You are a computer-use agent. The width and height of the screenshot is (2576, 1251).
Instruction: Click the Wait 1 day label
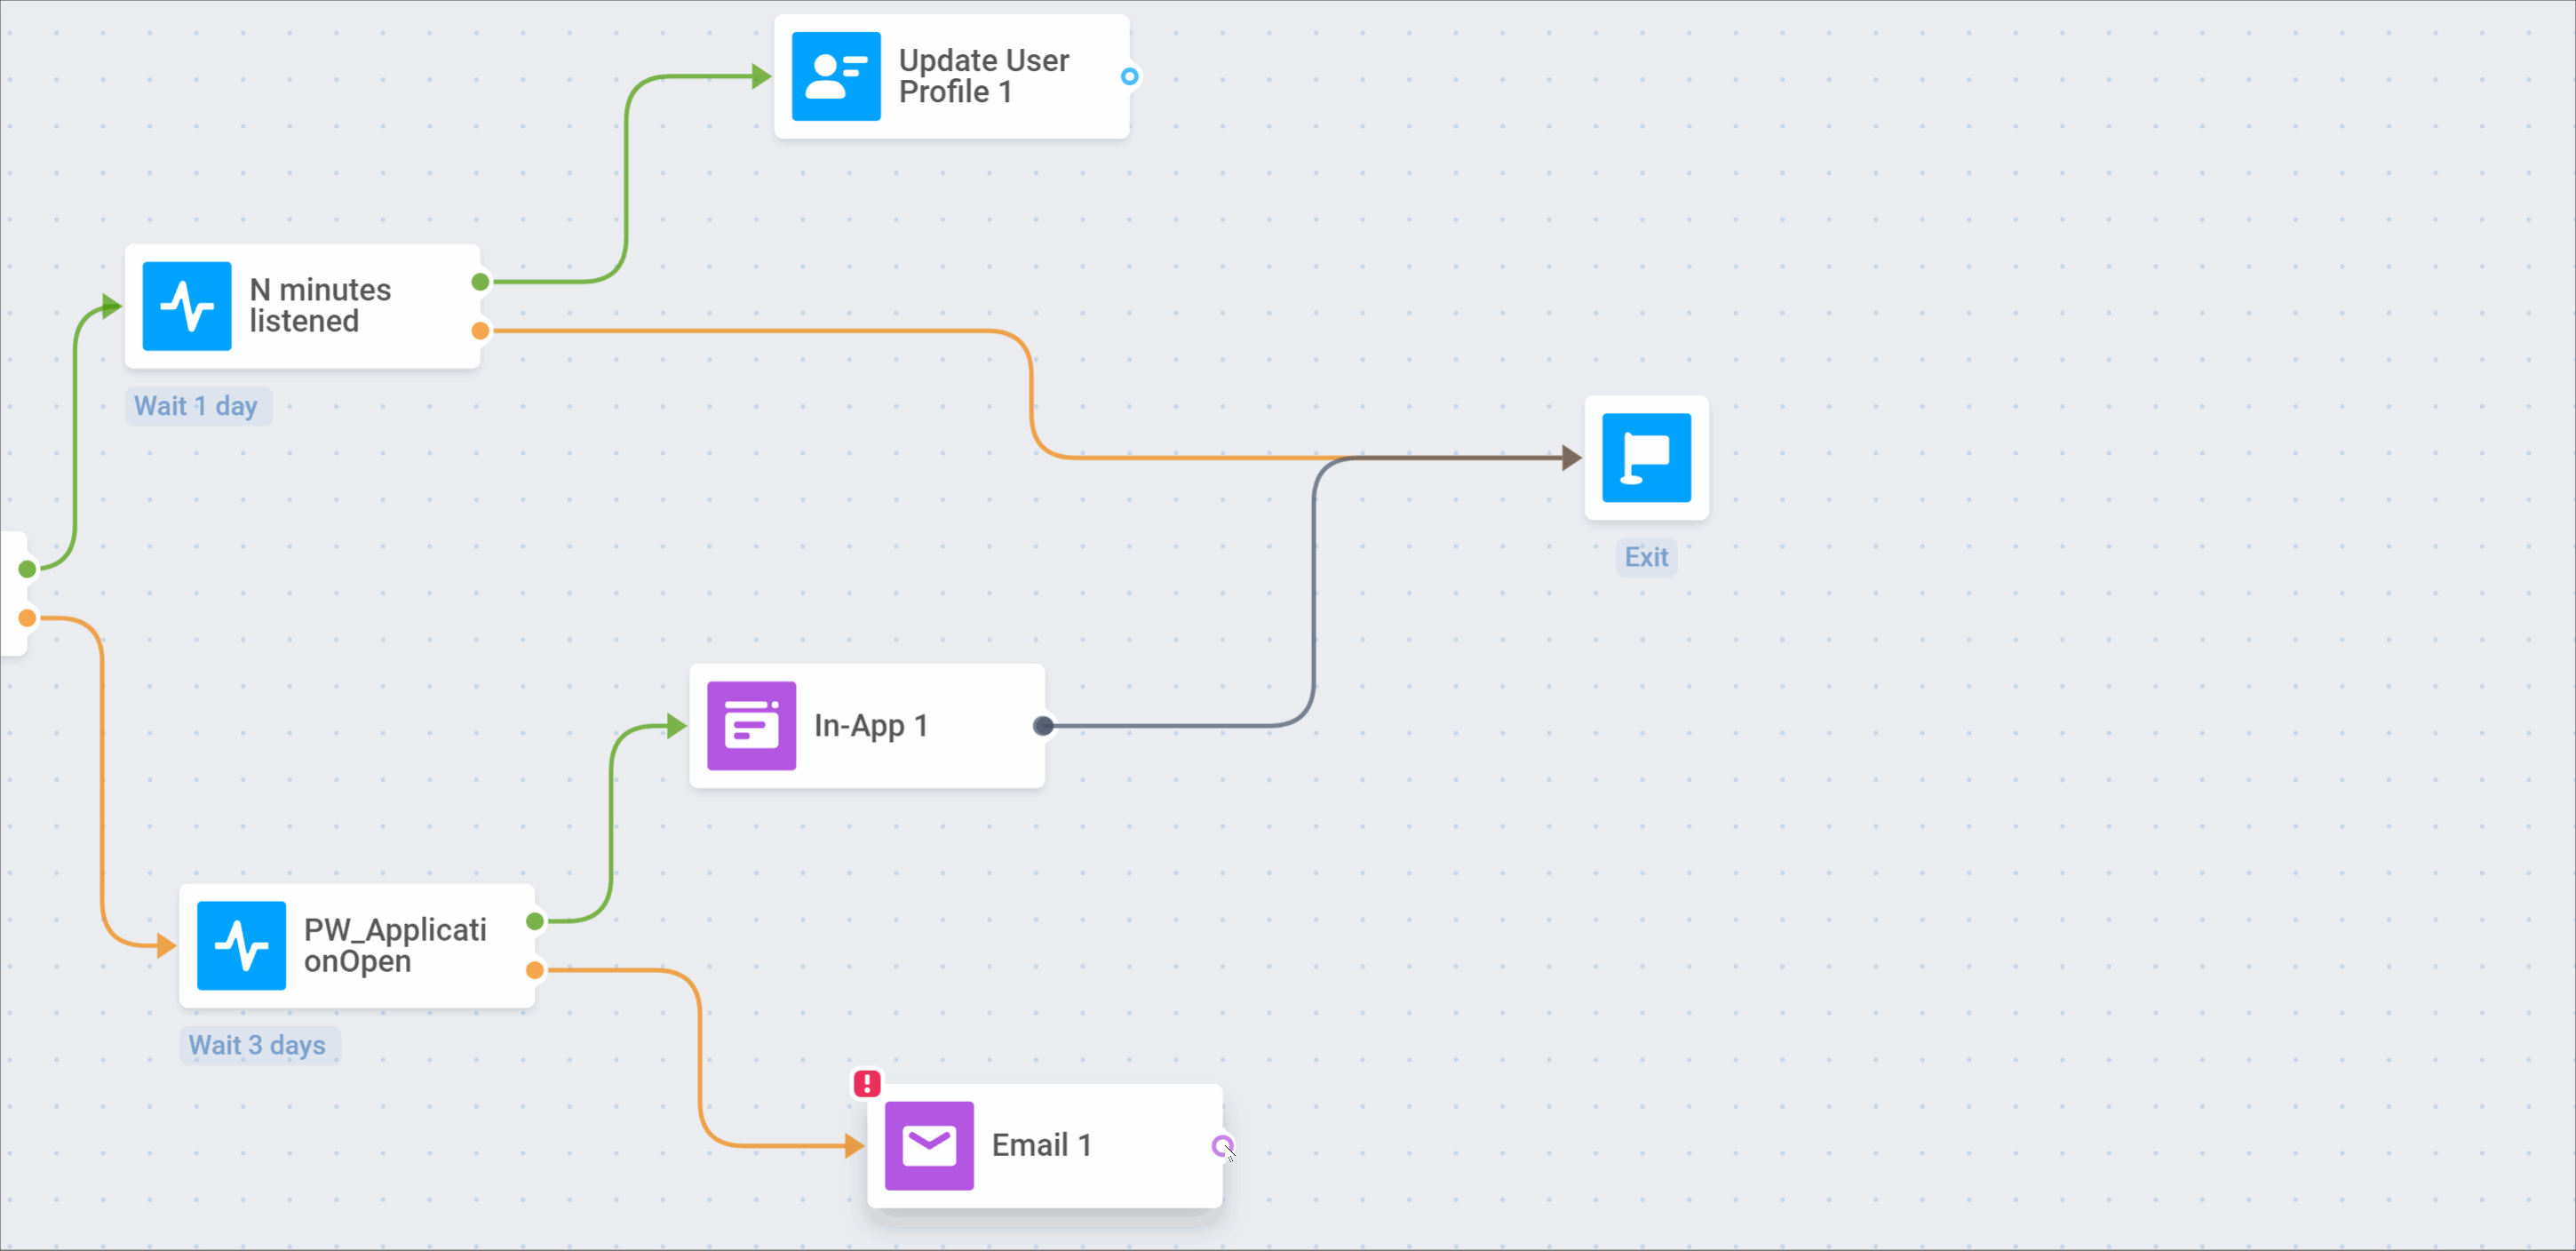196,406
